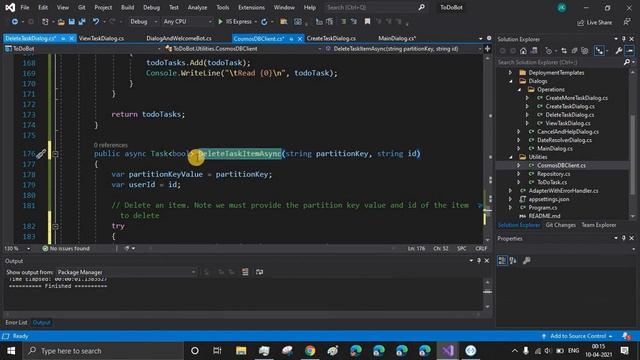Viewport: 640px width, 360px height.
Task: Click the IIS Express run label
Action: (x=239, y=22)
